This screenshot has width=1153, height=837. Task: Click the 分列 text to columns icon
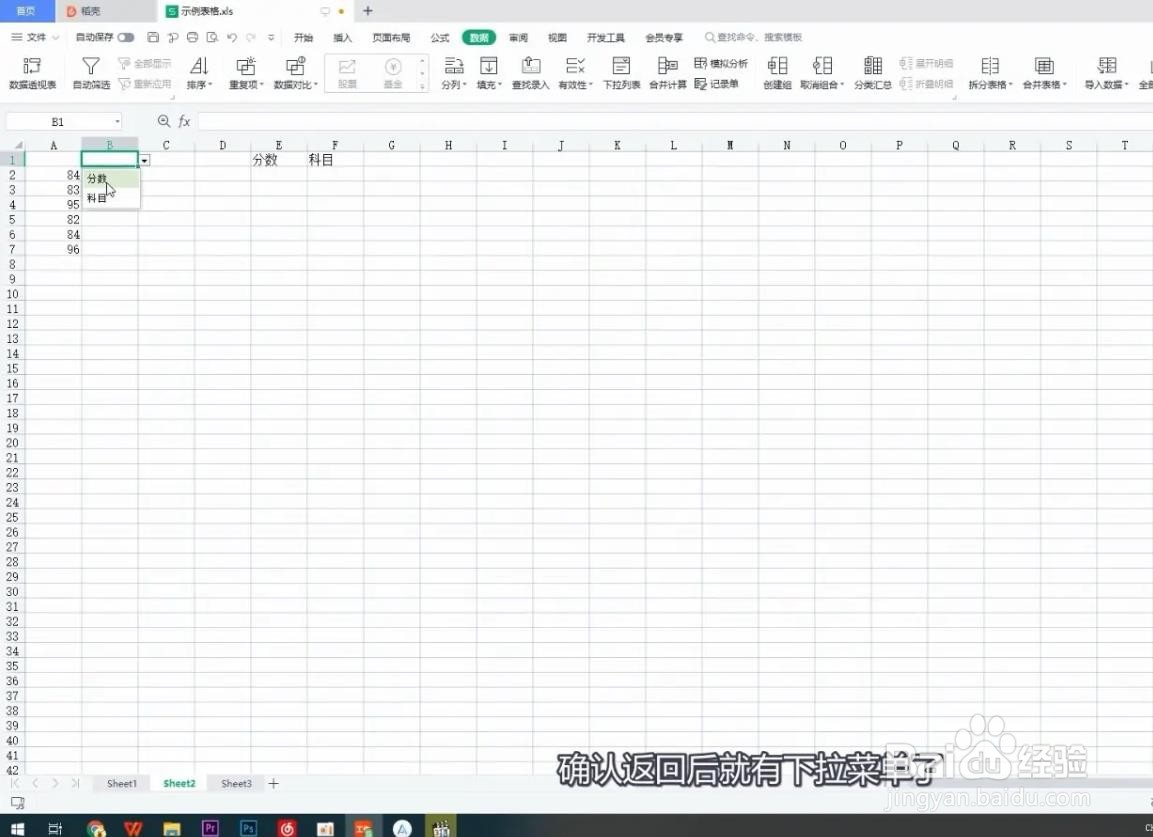[x=454, y=66]
